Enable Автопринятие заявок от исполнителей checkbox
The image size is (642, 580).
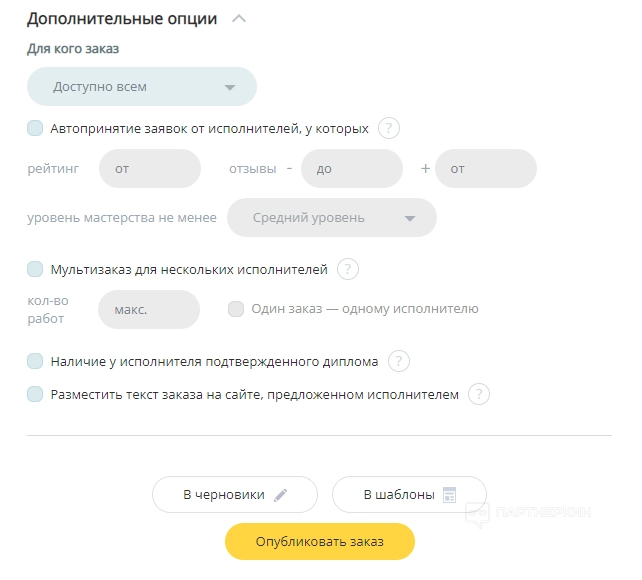(35, 128)
